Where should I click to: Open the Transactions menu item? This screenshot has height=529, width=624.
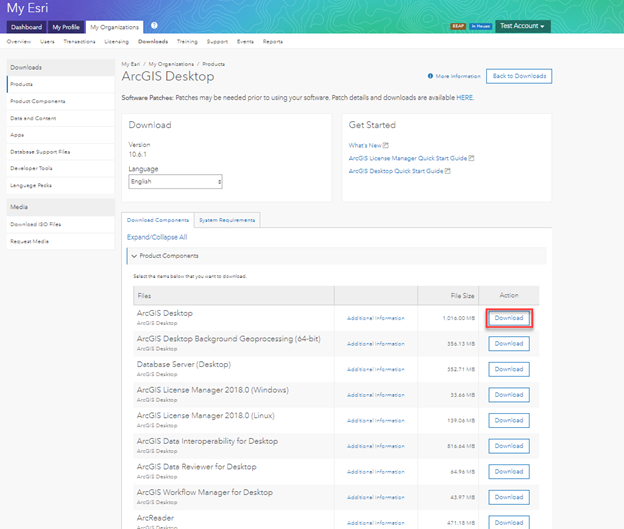click(80, 41)
